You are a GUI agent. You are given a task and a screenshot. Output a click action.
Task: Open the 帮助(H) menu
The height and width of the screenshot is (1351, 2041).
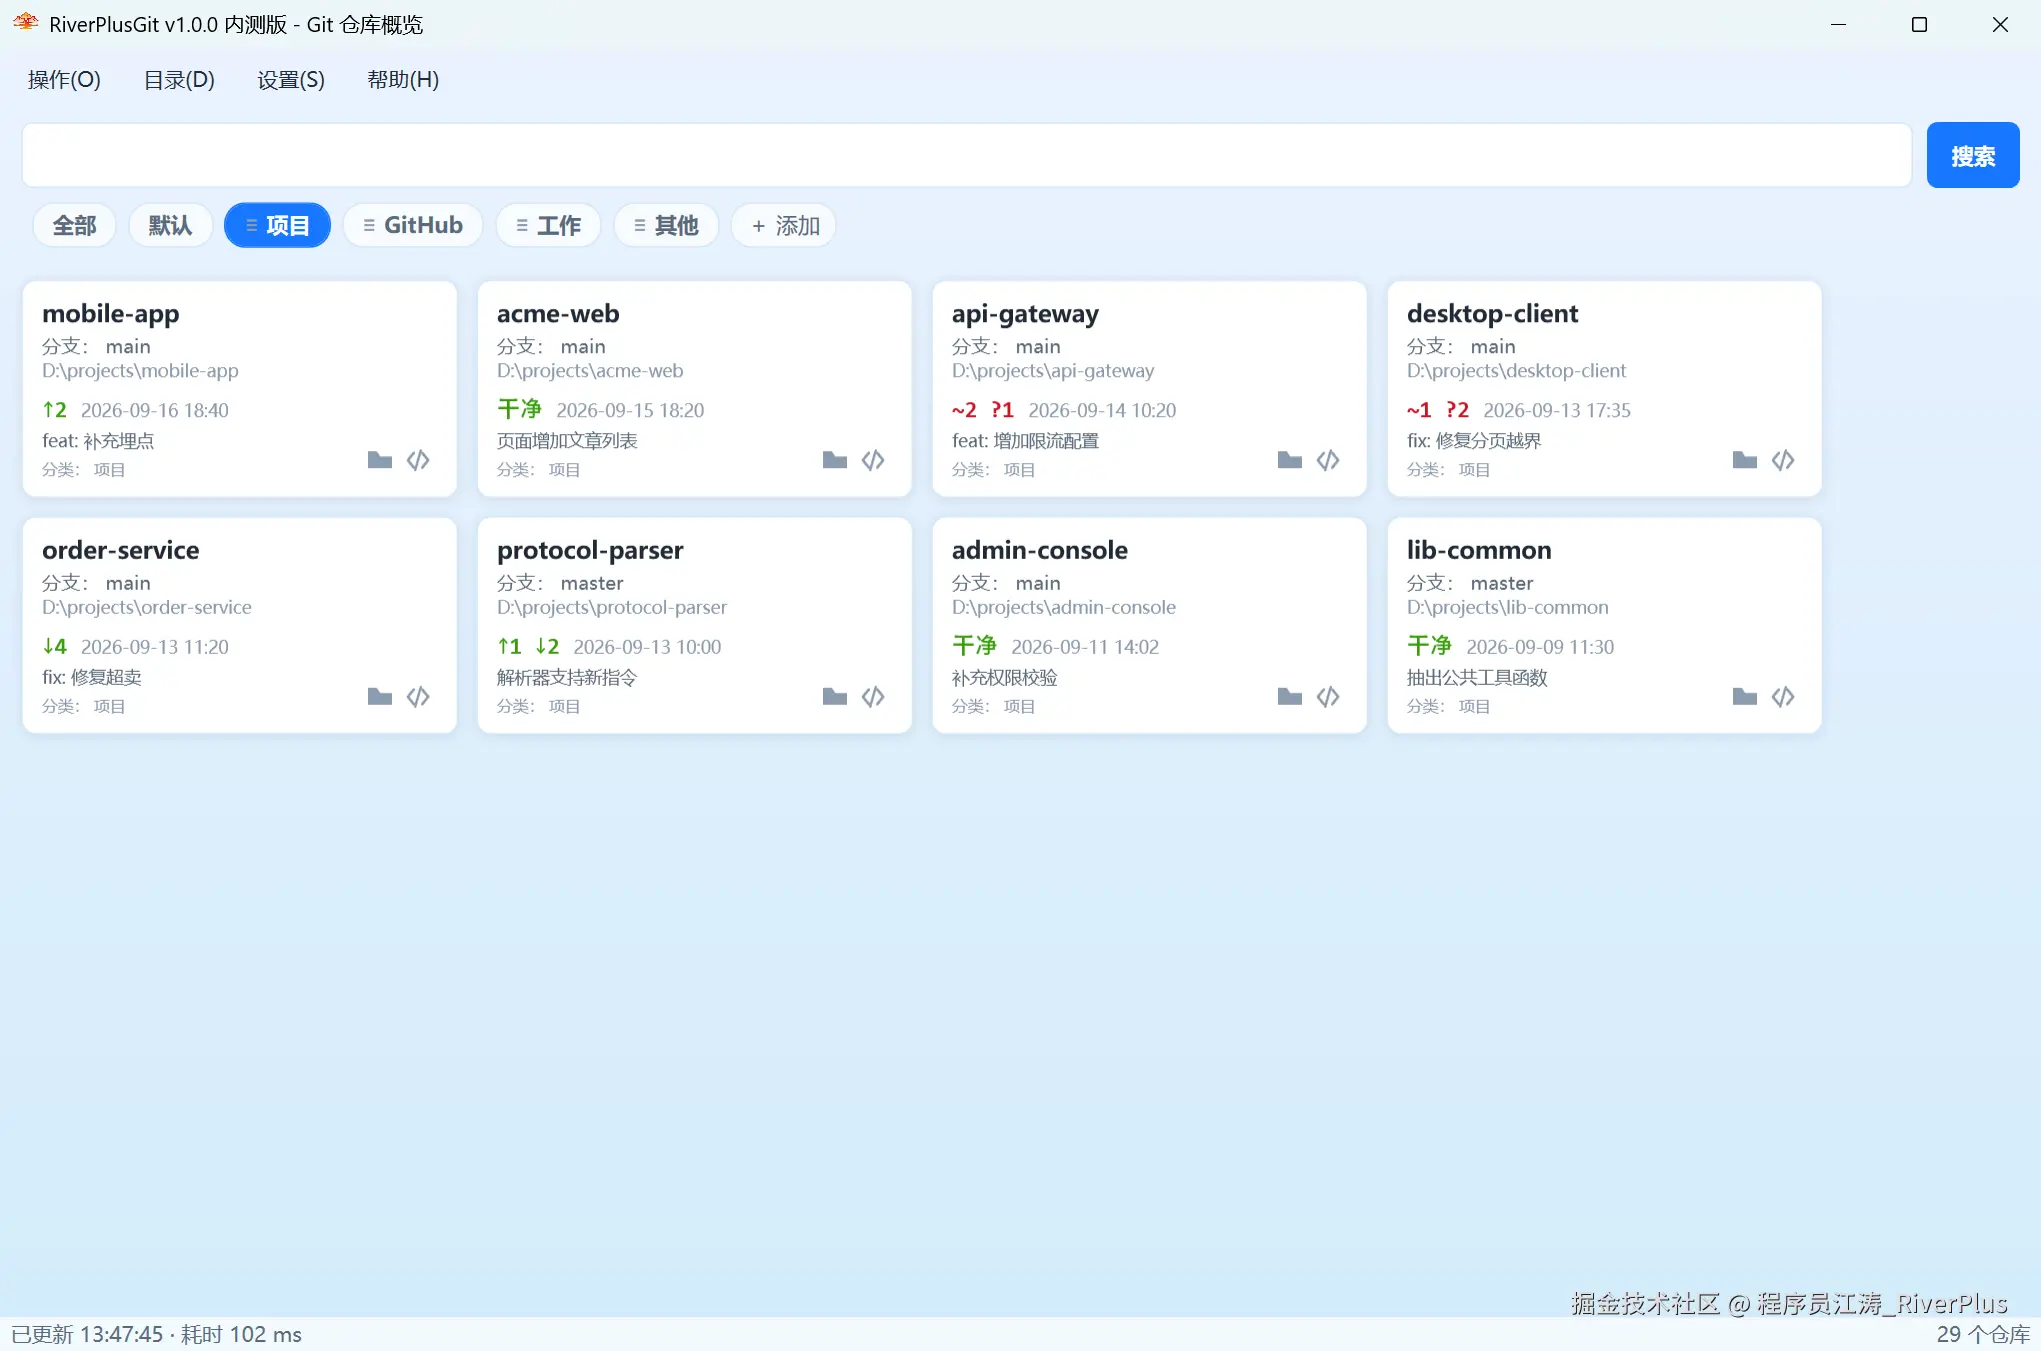click(403, 80)
